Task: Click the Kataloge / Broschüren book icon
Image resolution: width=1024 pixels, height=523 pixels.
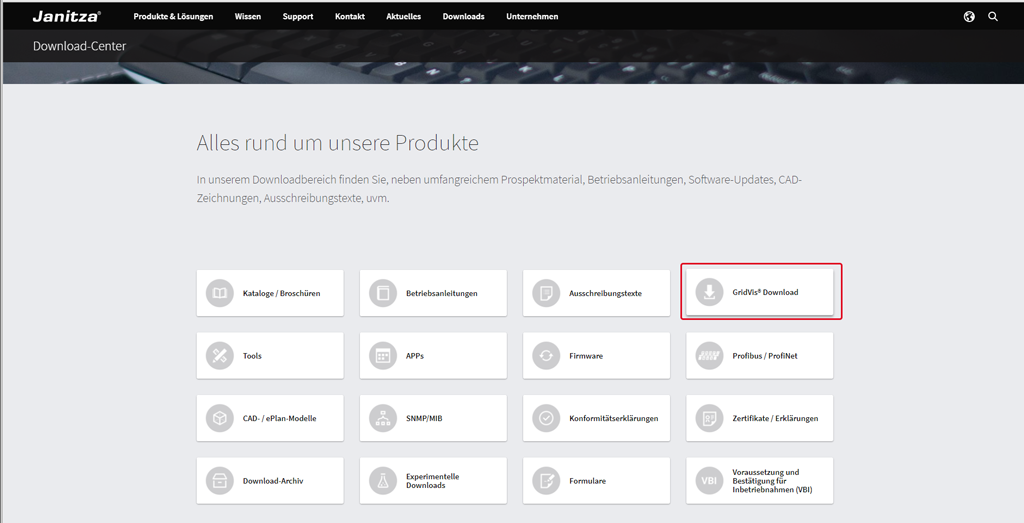Action: [219, 293]
